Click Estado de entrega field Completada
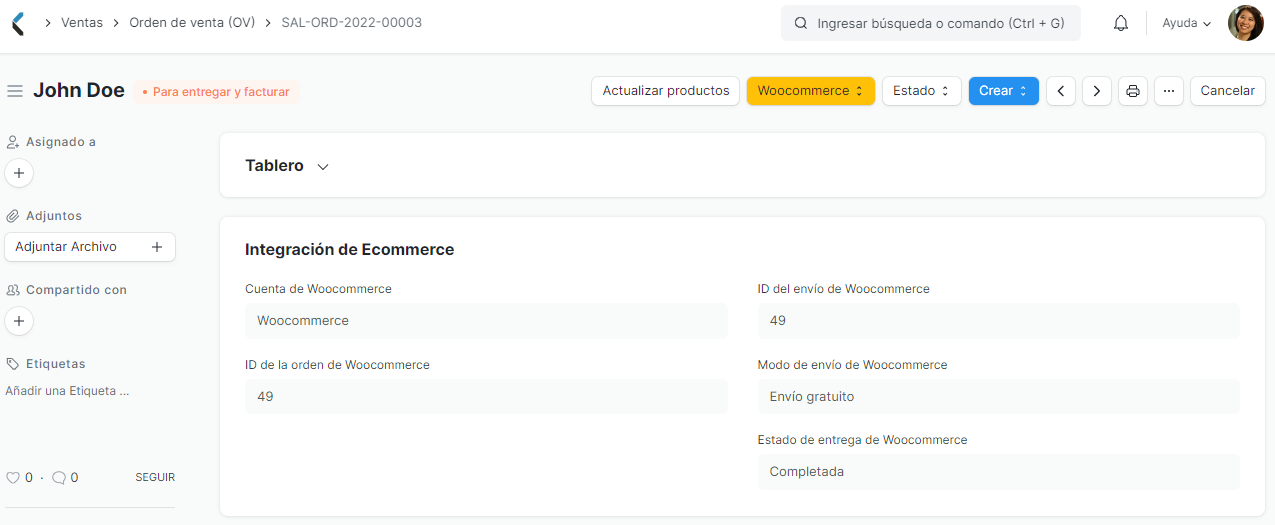 point(999,472)
